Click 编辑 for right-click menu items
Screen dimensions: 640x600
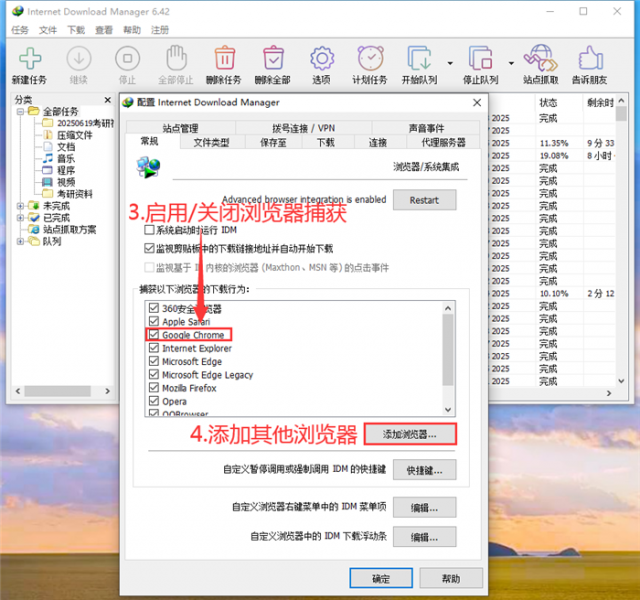point(424,508)
